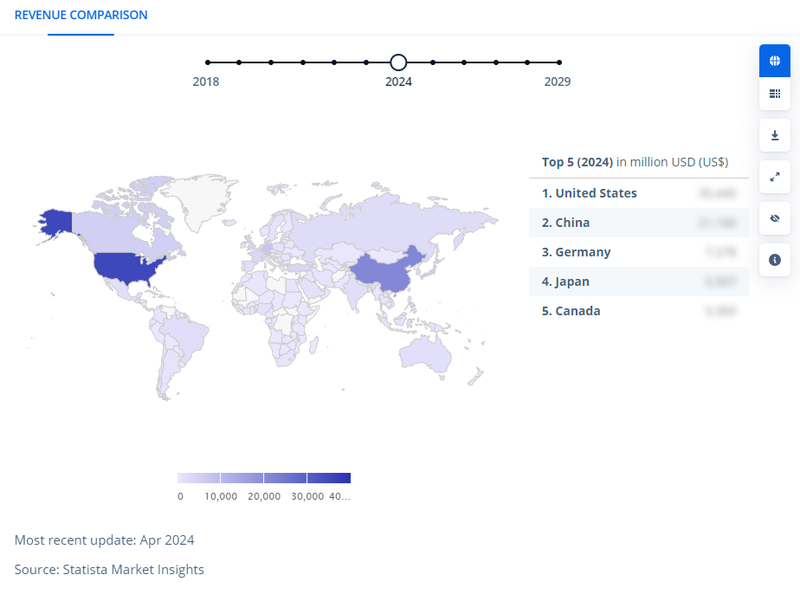Toggle the hide-values eye icon
Image resolution: width=800 pixels, height=589 pixels.
774,218
